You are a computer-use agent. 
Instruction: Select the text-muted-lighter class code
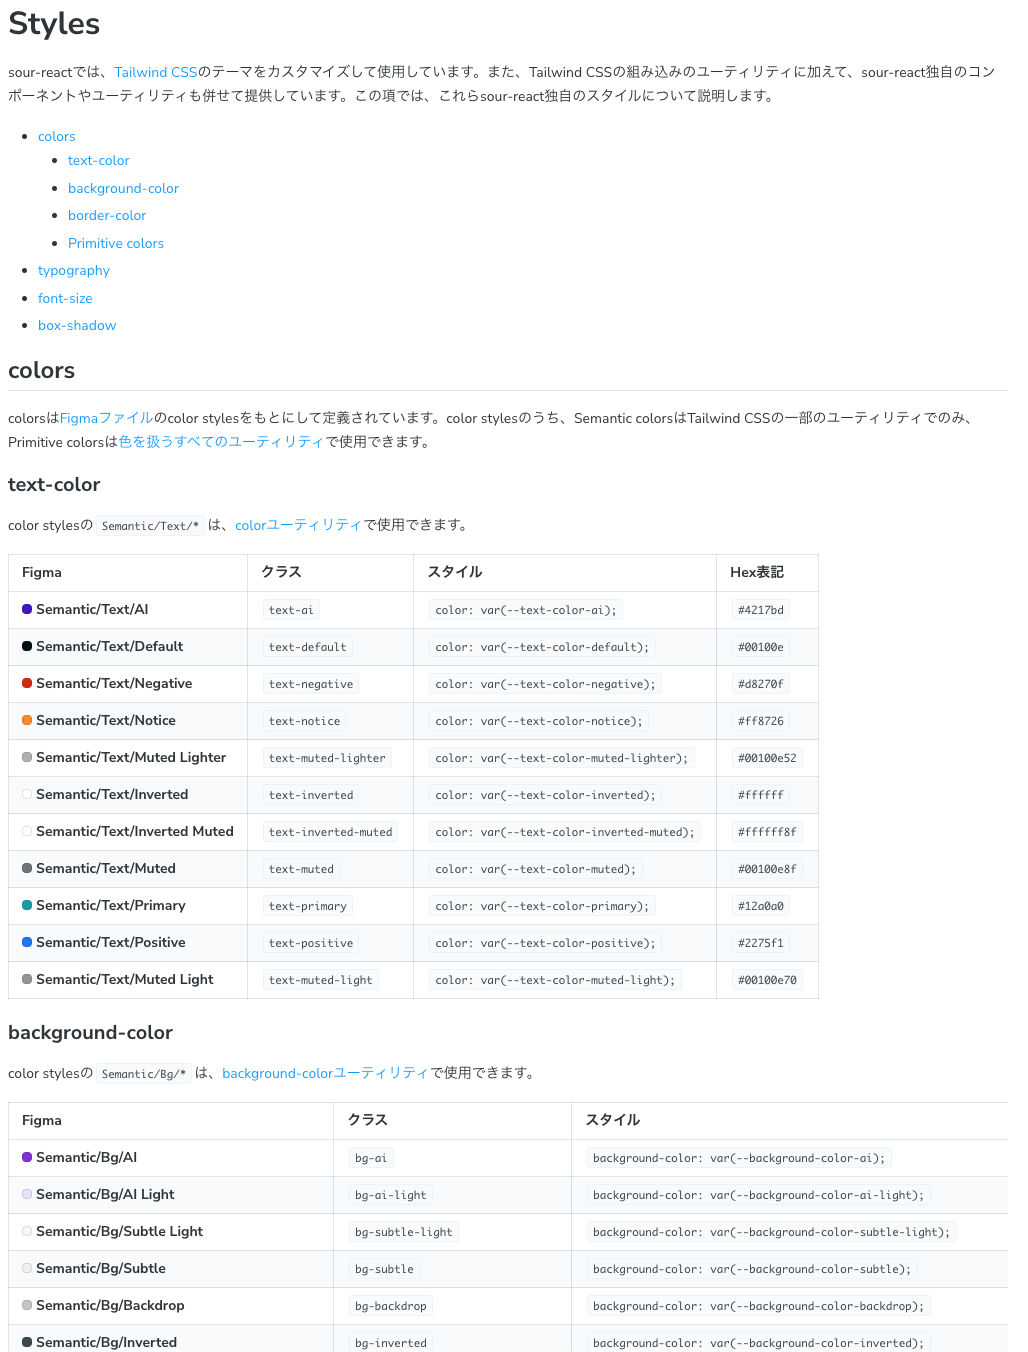[327, 758]
